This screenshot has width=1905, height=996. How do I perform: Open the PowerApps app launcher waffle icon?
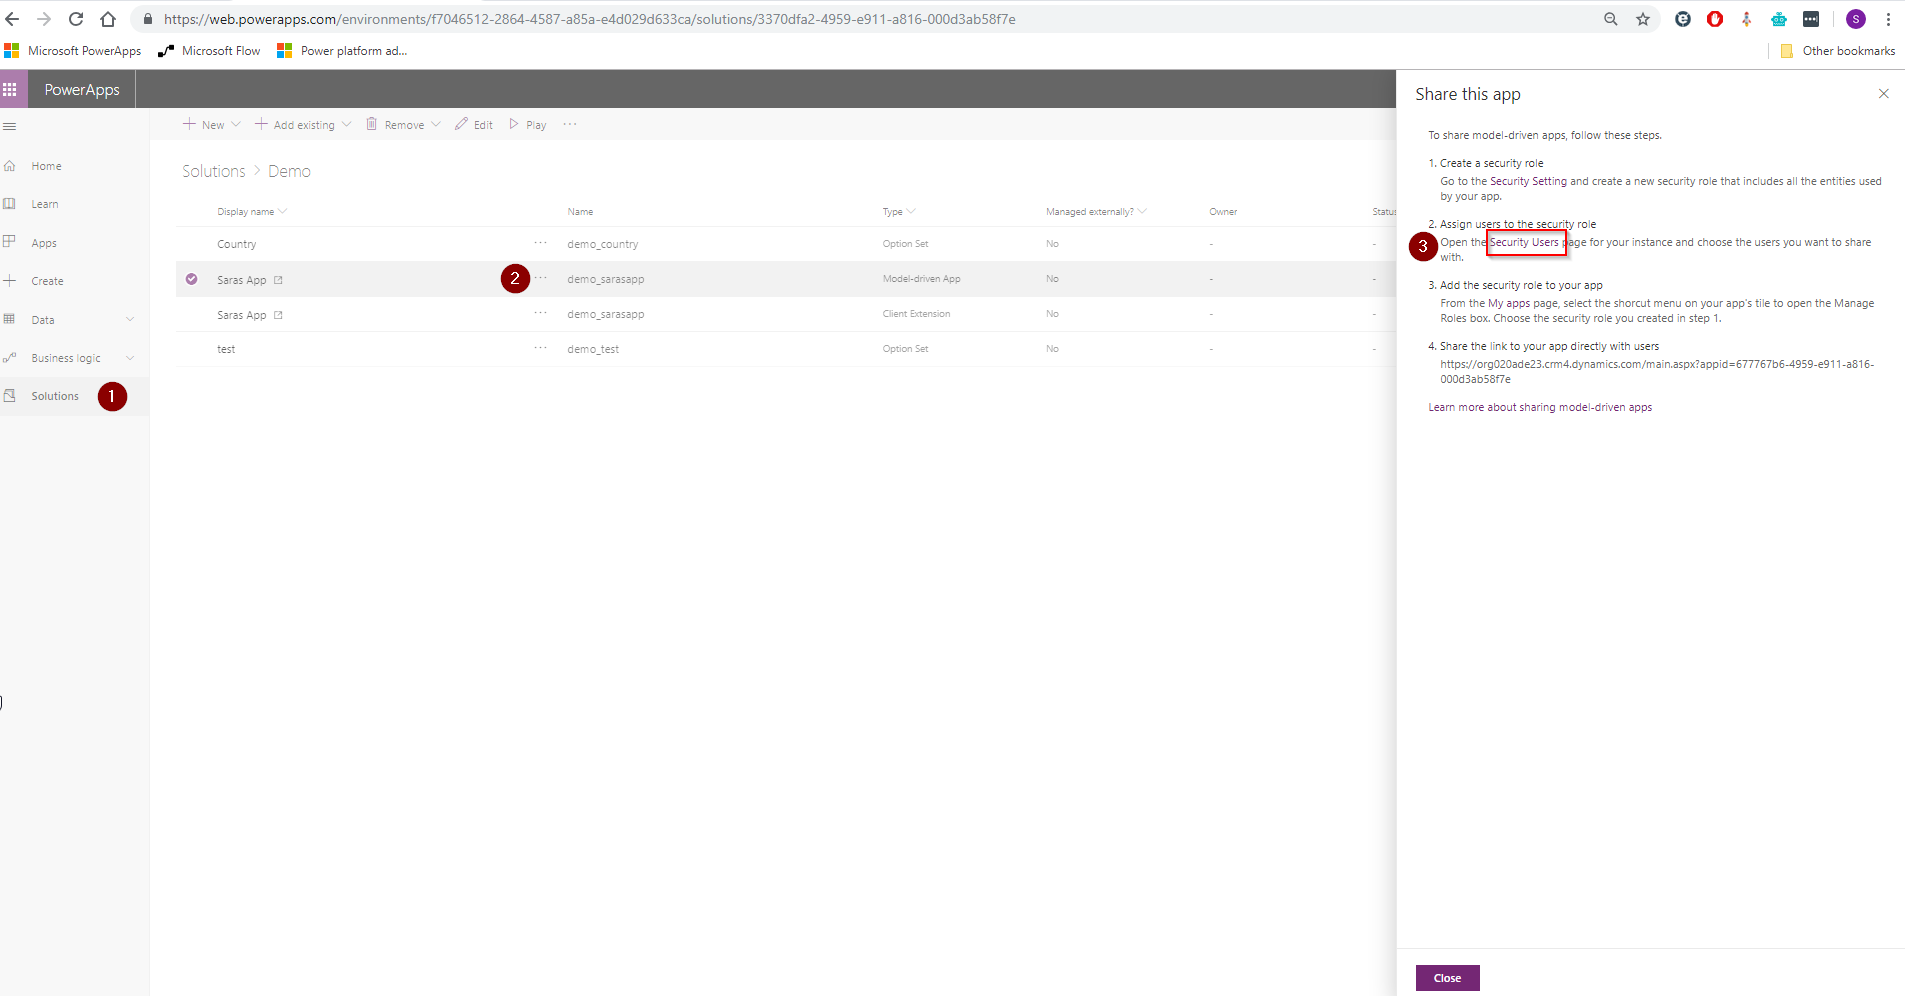(x=10, y=89)
